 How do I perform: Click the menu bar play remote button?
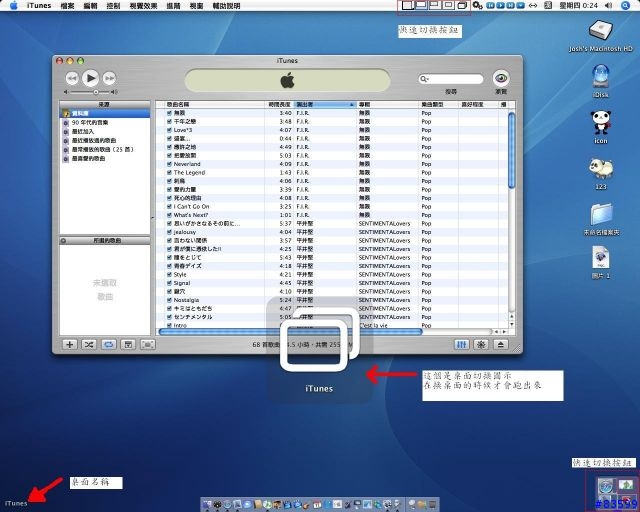(500, 5)
